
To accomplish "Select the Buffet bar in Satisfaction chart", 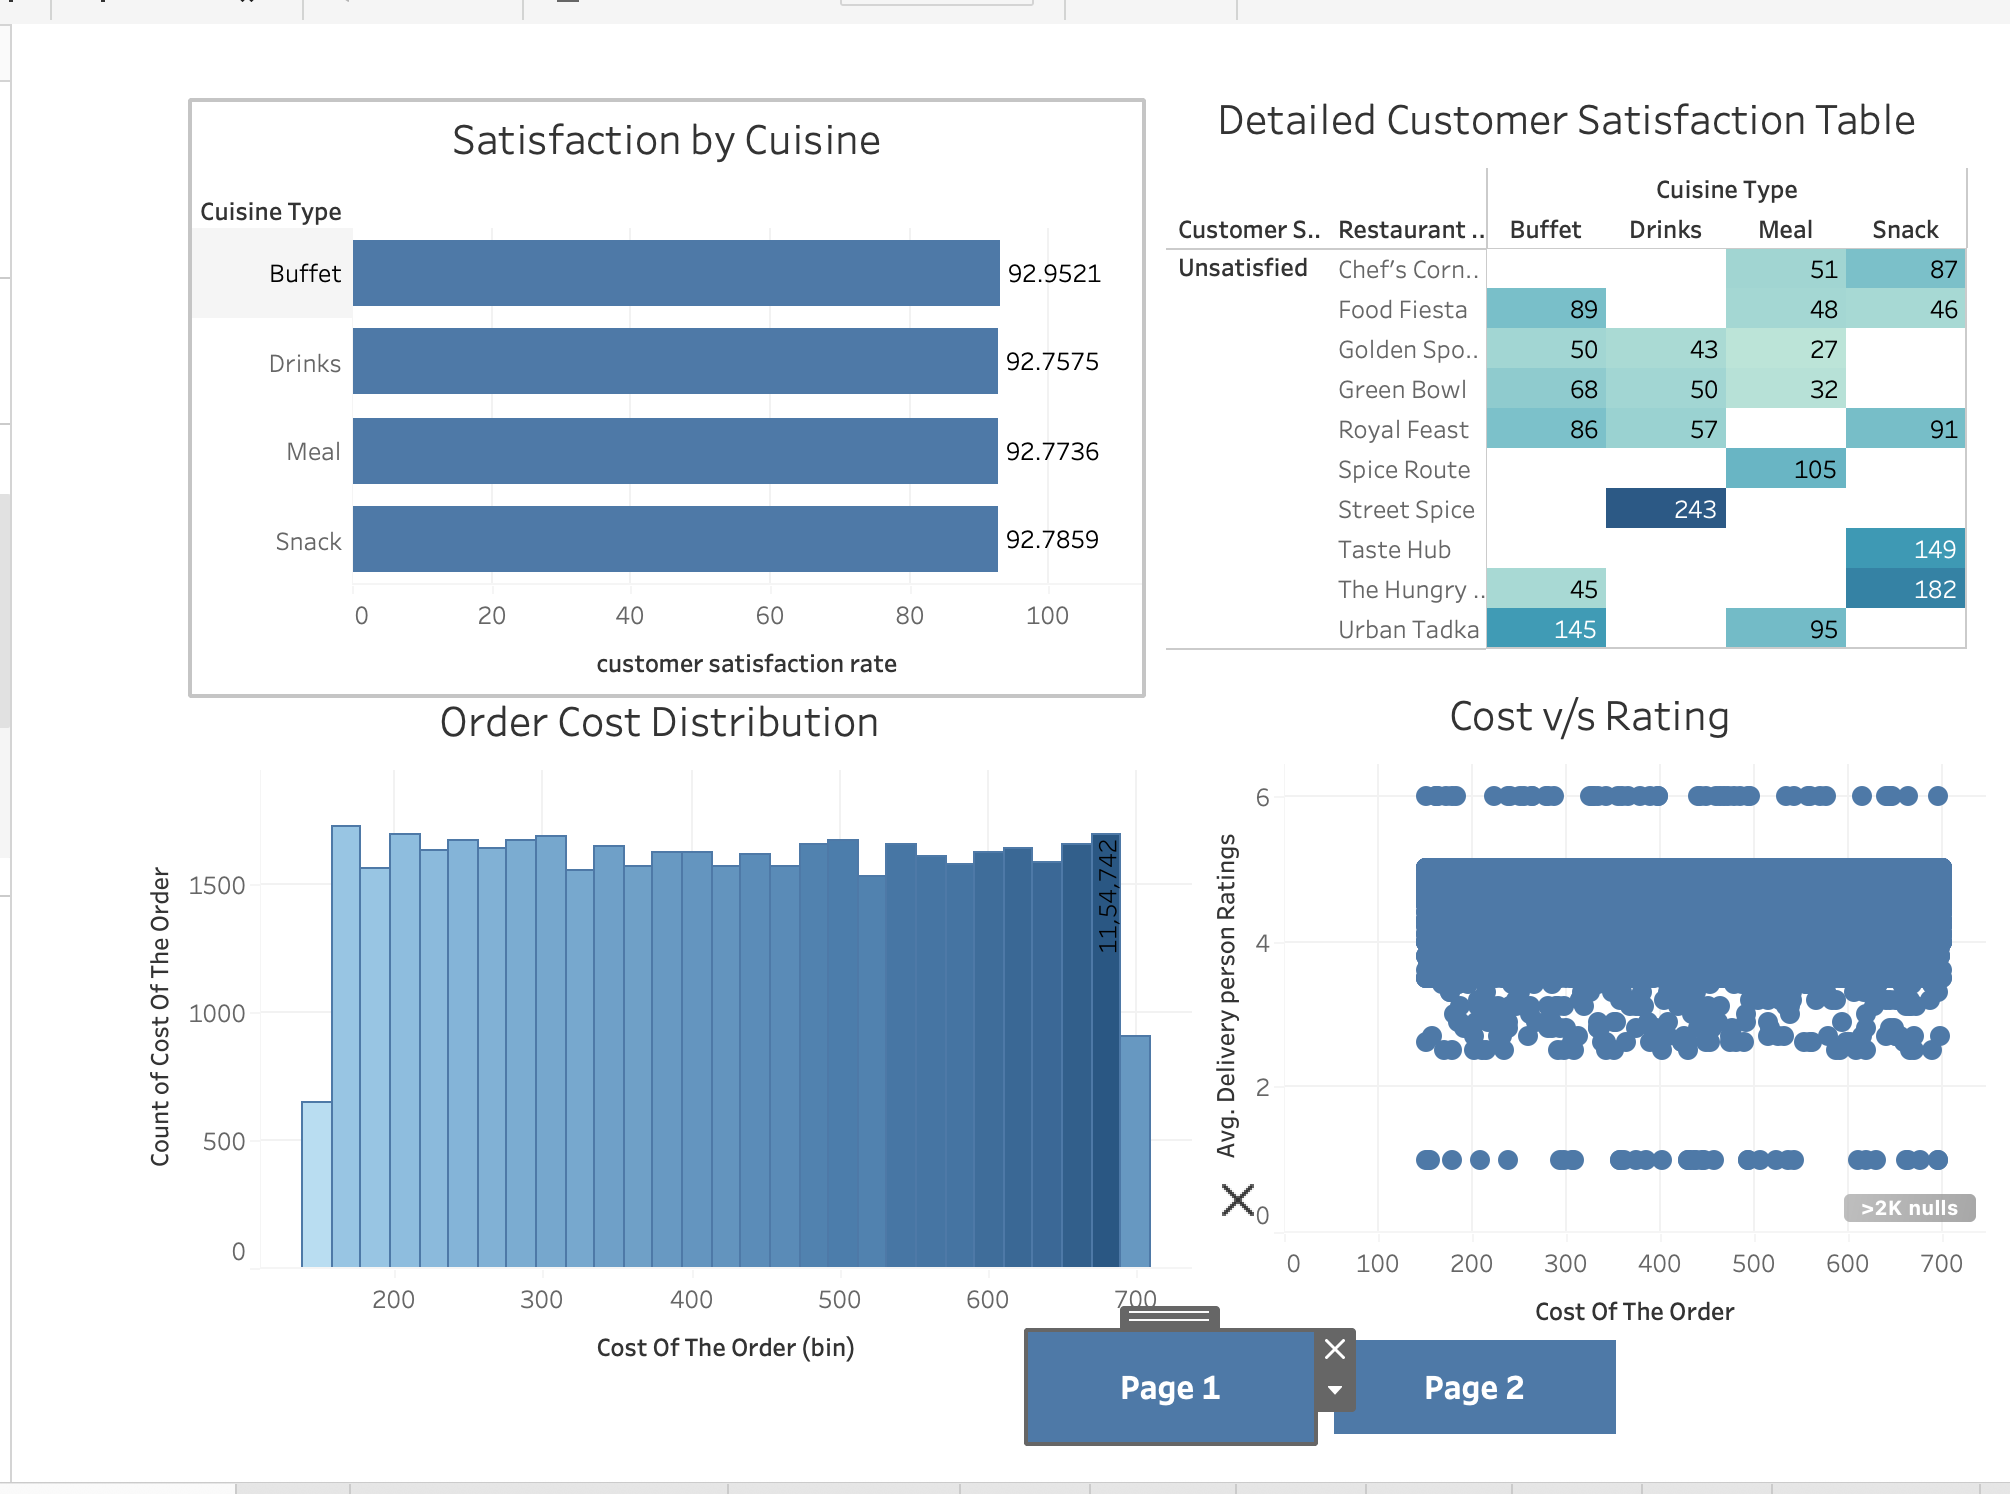I will (676, 273).
